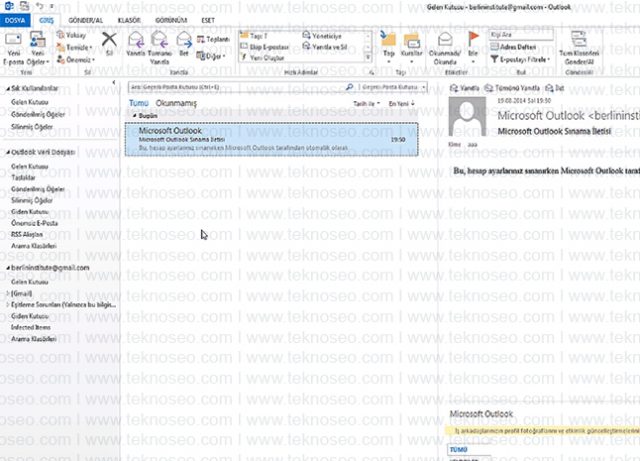Screen dimensions: 640x461
Task: Select Önemsiz E-Posta folder
Action: (x=34, y=223)
